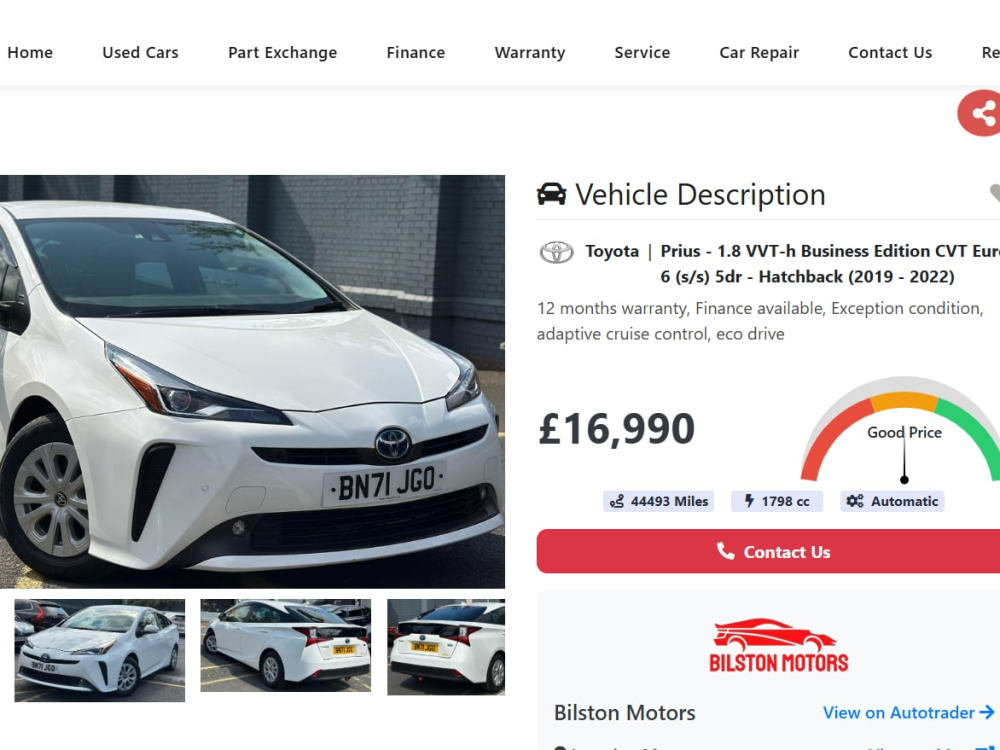
Task: Visit the Contact Us nav link
Action: 890,52
